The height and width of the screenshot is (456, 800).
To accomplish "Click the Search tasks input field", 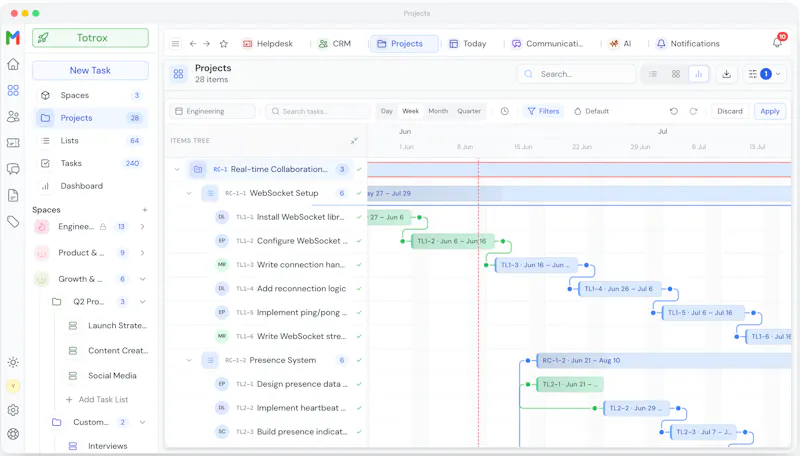I will pyautogui.click(x=317, y=111).
